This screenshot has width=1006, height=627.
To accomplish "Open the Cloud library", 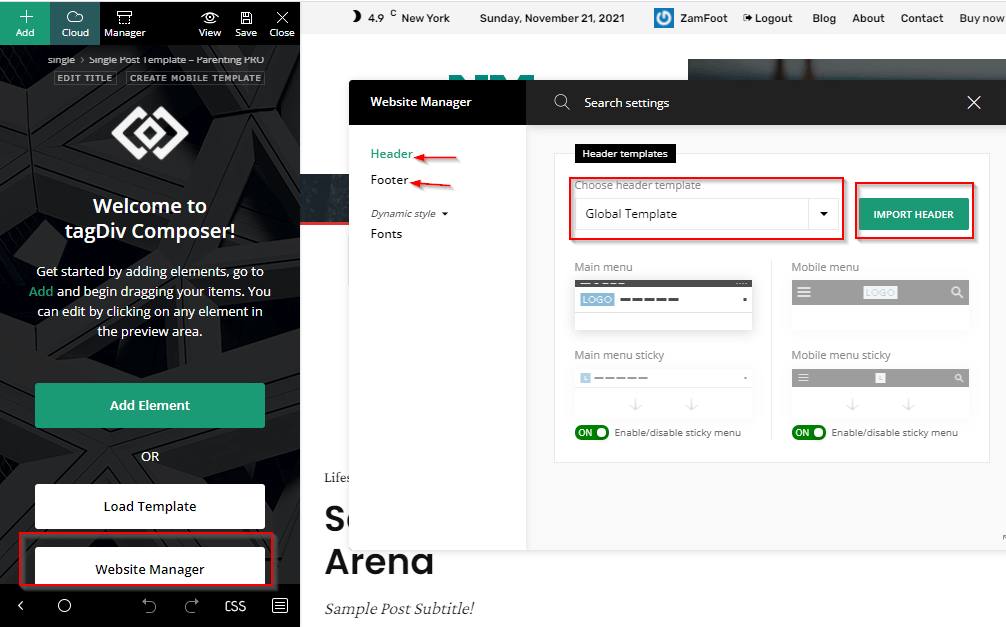I will [x=75, y=23].
